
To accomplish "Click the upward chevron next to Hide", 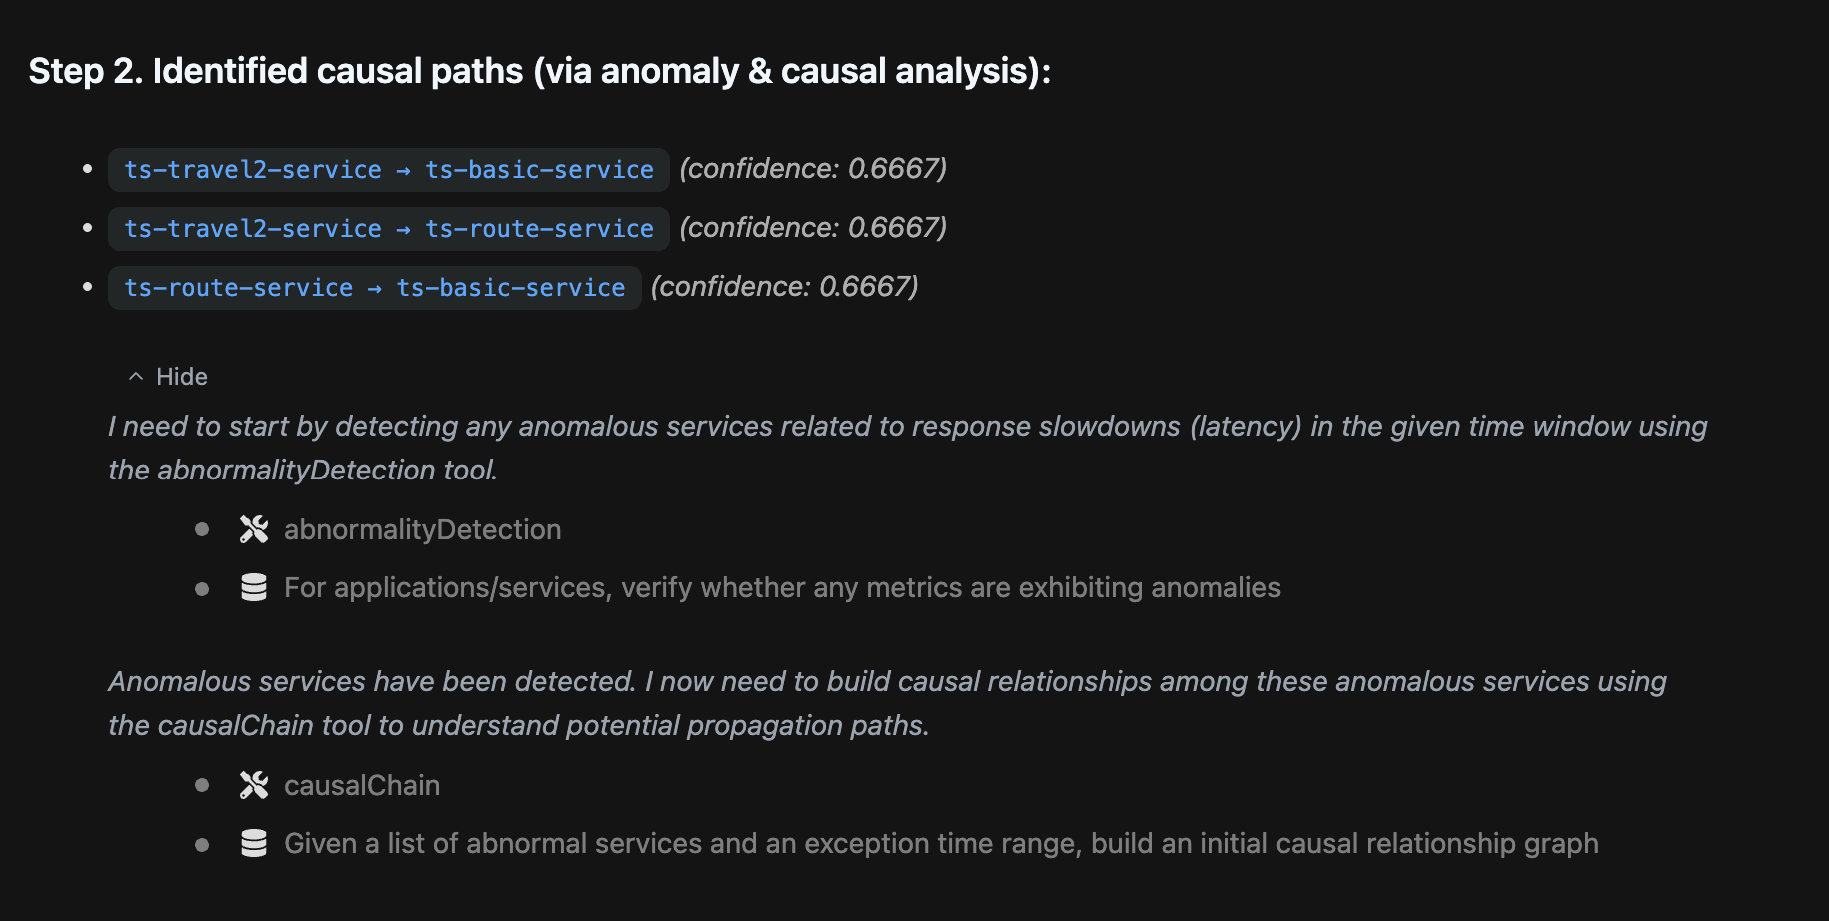I will click(136, 377).
